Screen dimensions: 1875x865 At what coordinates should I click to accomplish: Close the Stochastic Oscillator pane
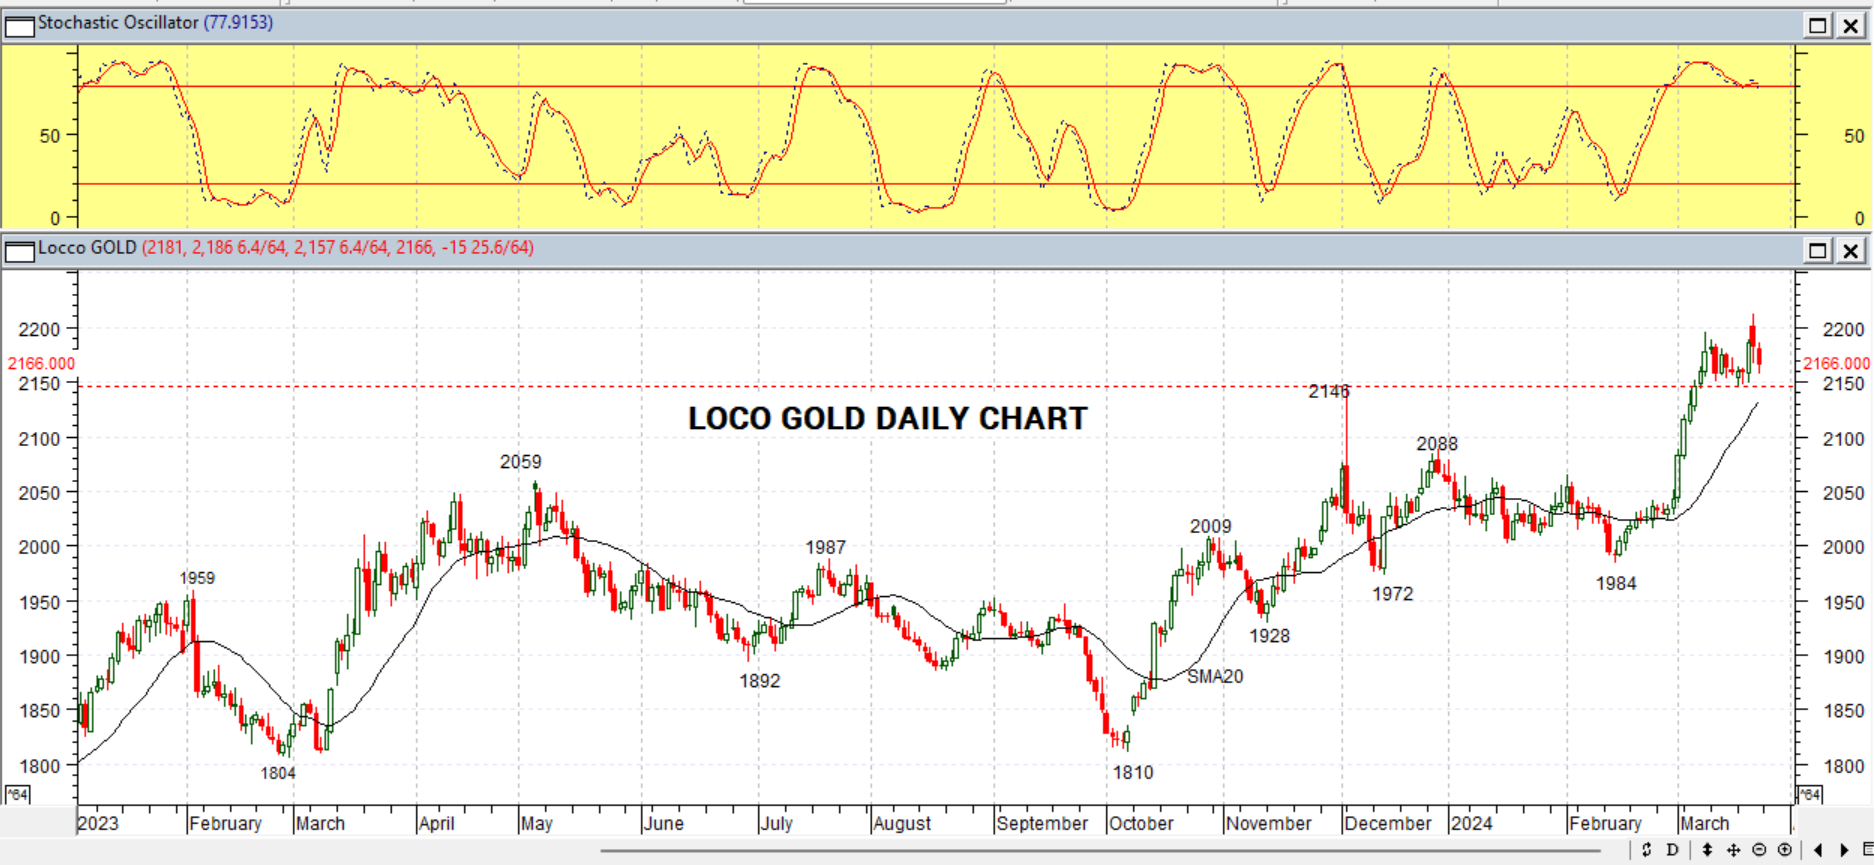(1851, 25)
